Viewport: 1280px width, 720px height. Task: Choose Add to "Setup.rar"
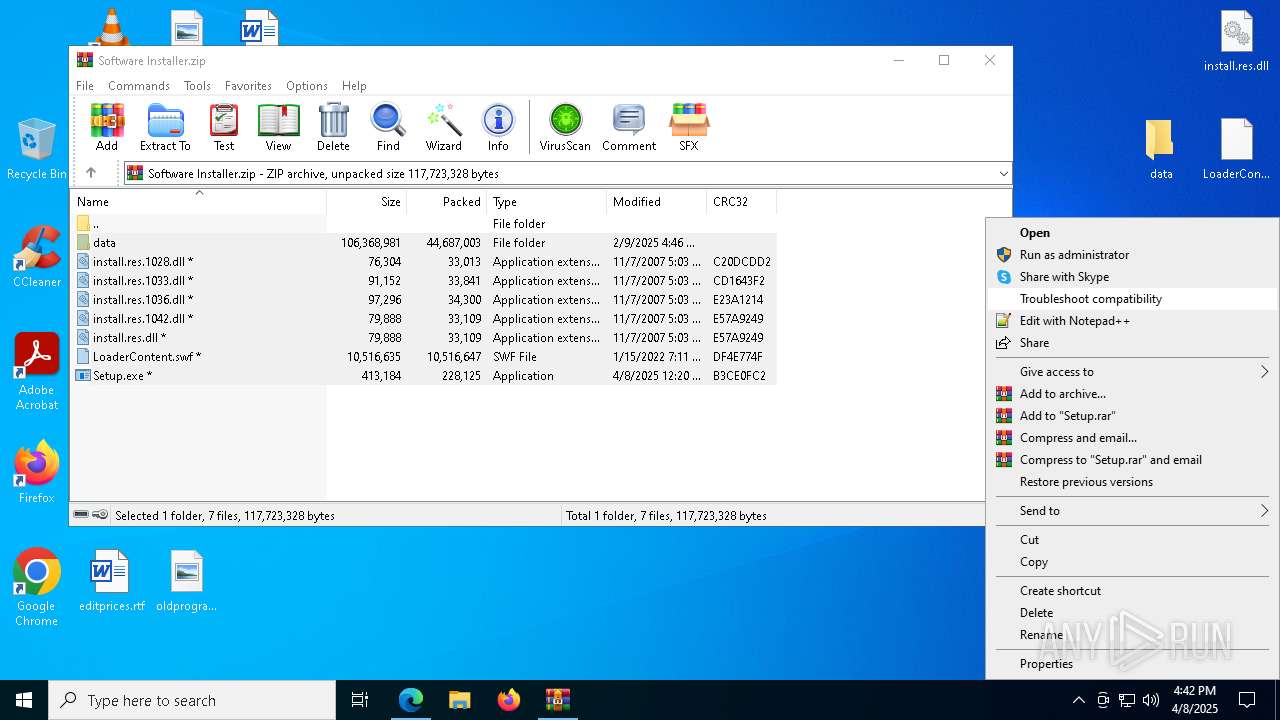[x=1132, y=415]
